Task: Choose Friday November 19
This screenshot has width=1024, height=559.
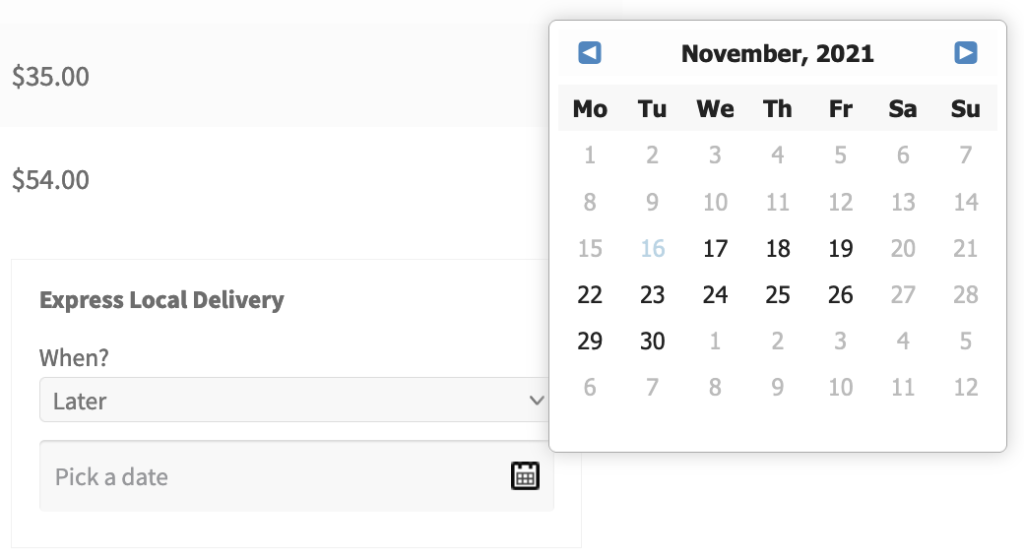Action: (x=840, y=249)
